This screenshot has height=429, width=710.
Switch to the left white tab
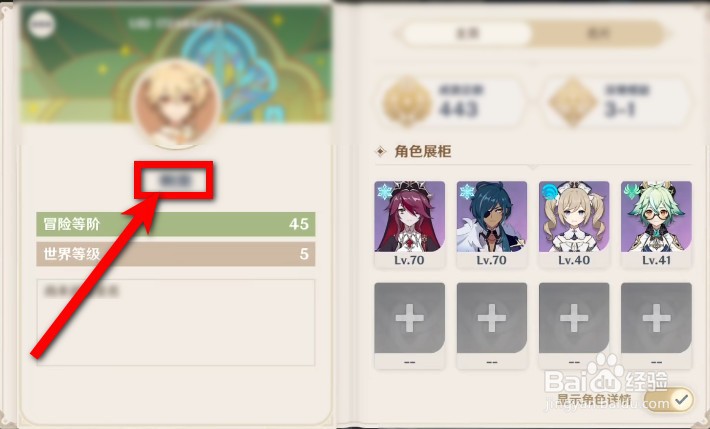point(467,34)
